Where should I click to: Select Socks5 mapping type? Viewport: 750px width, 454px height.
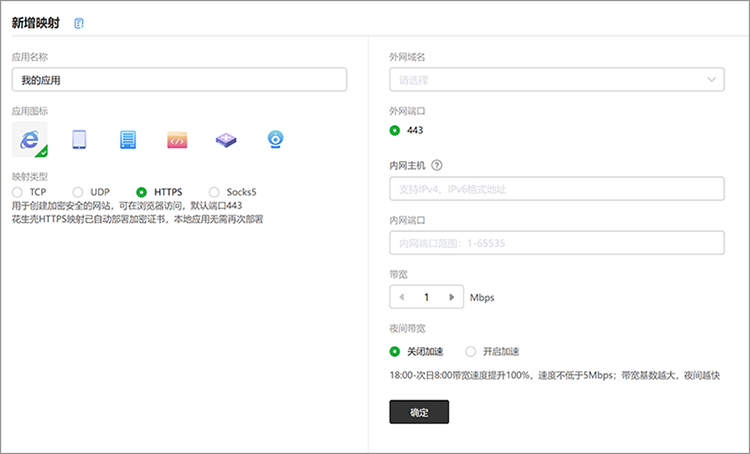[x=214, y=192]
